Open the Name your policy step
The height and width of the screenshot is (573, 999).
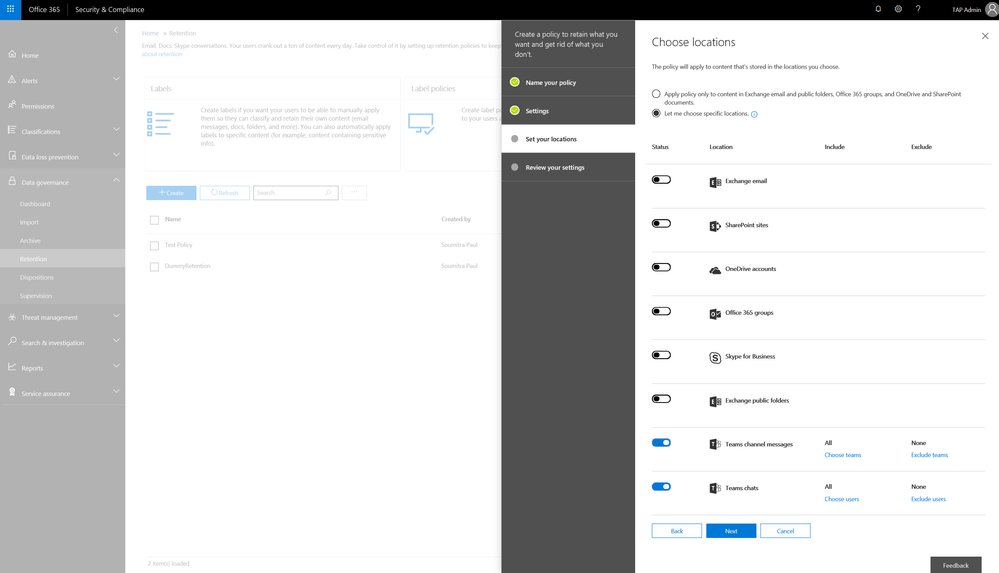pos(568,82)
